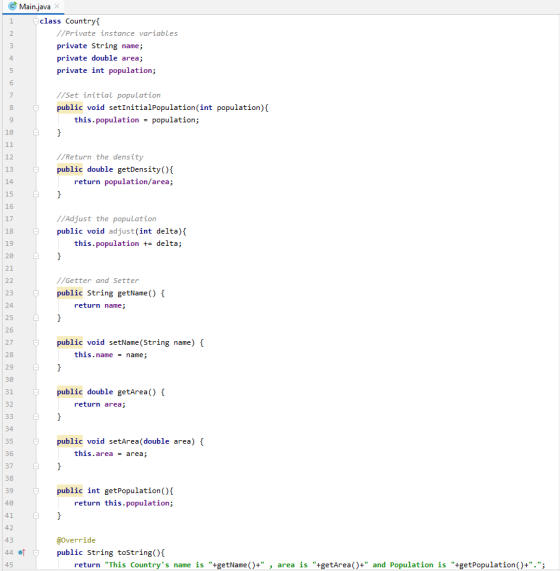Click method name 'setName' on line 27
Screen dimensions: 560x571
pyautogui.click(x=124, y=343)
